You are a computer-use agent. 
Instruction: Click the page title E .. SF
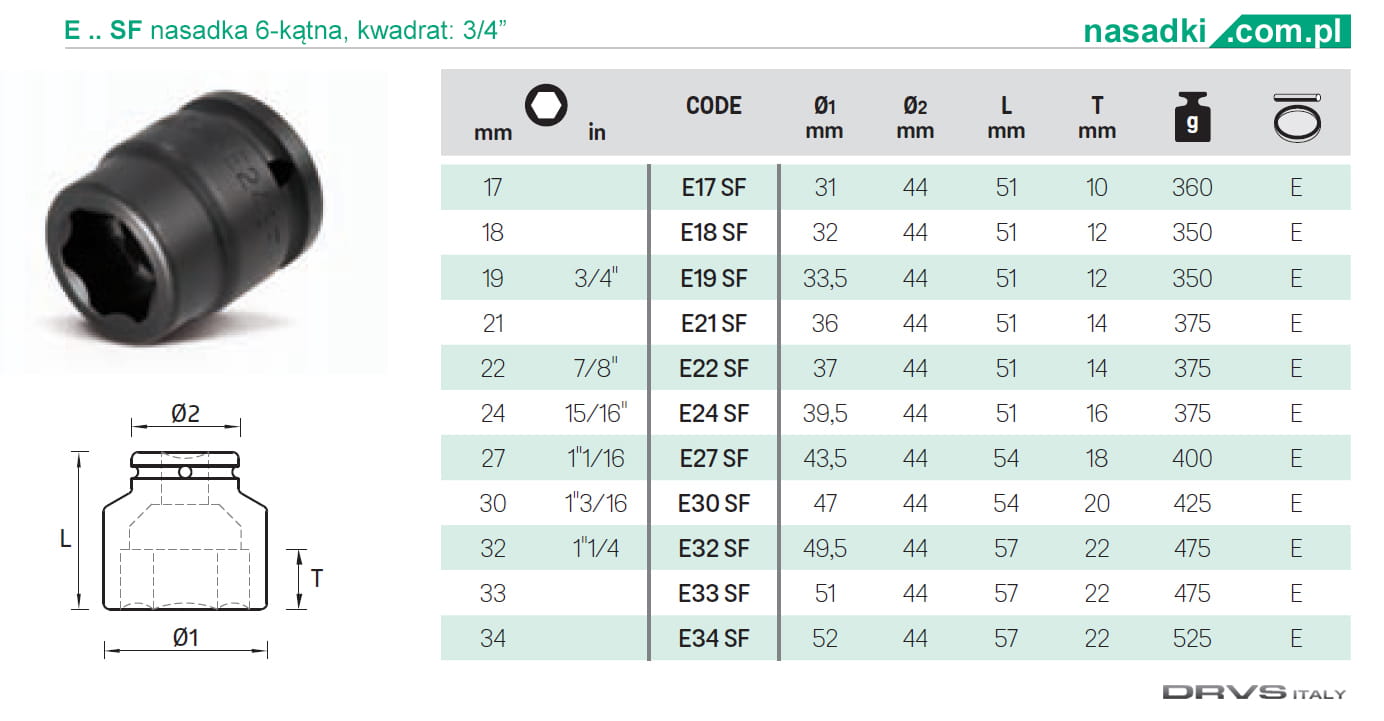[104, 31]
